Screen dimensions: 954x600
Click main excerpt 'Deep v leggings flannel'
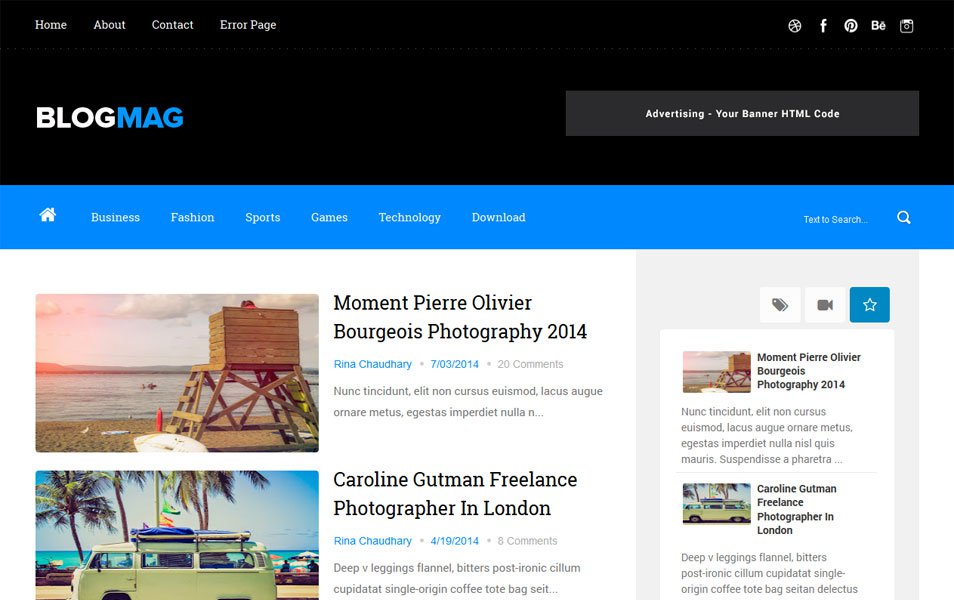[x=457, y=578]
